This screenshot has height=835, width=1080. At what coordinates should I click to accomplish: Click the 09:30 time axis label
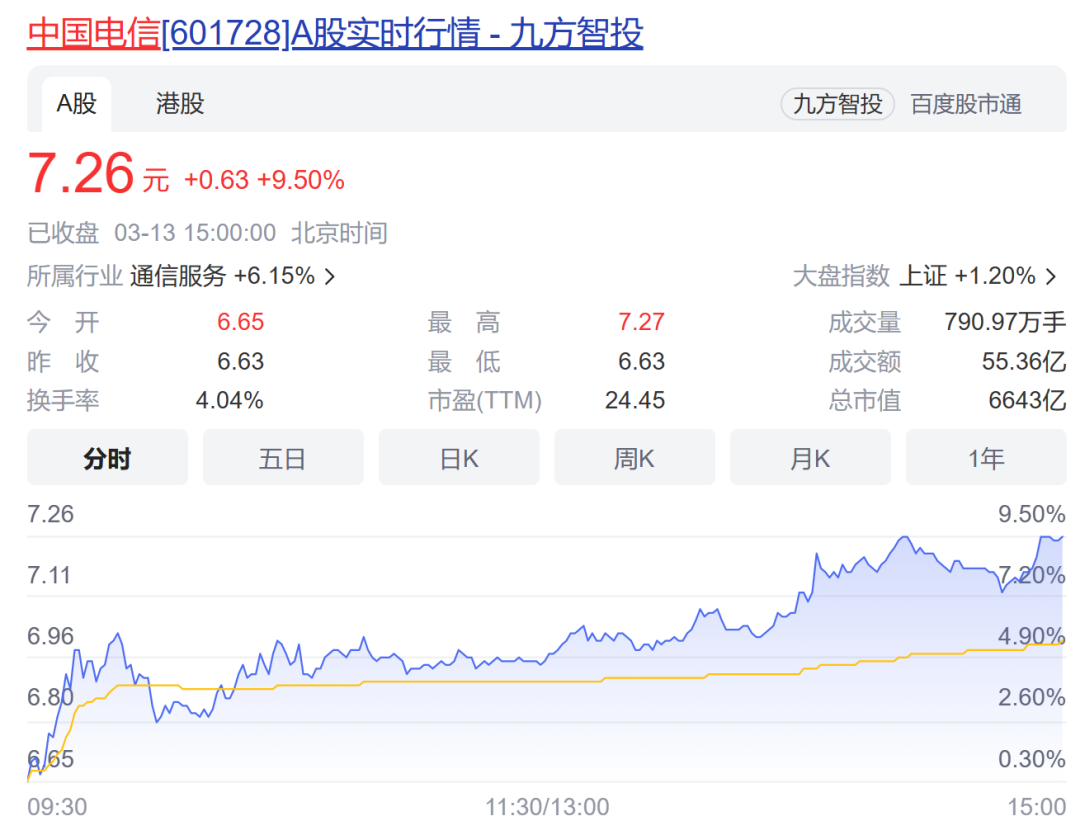[57, 807]
